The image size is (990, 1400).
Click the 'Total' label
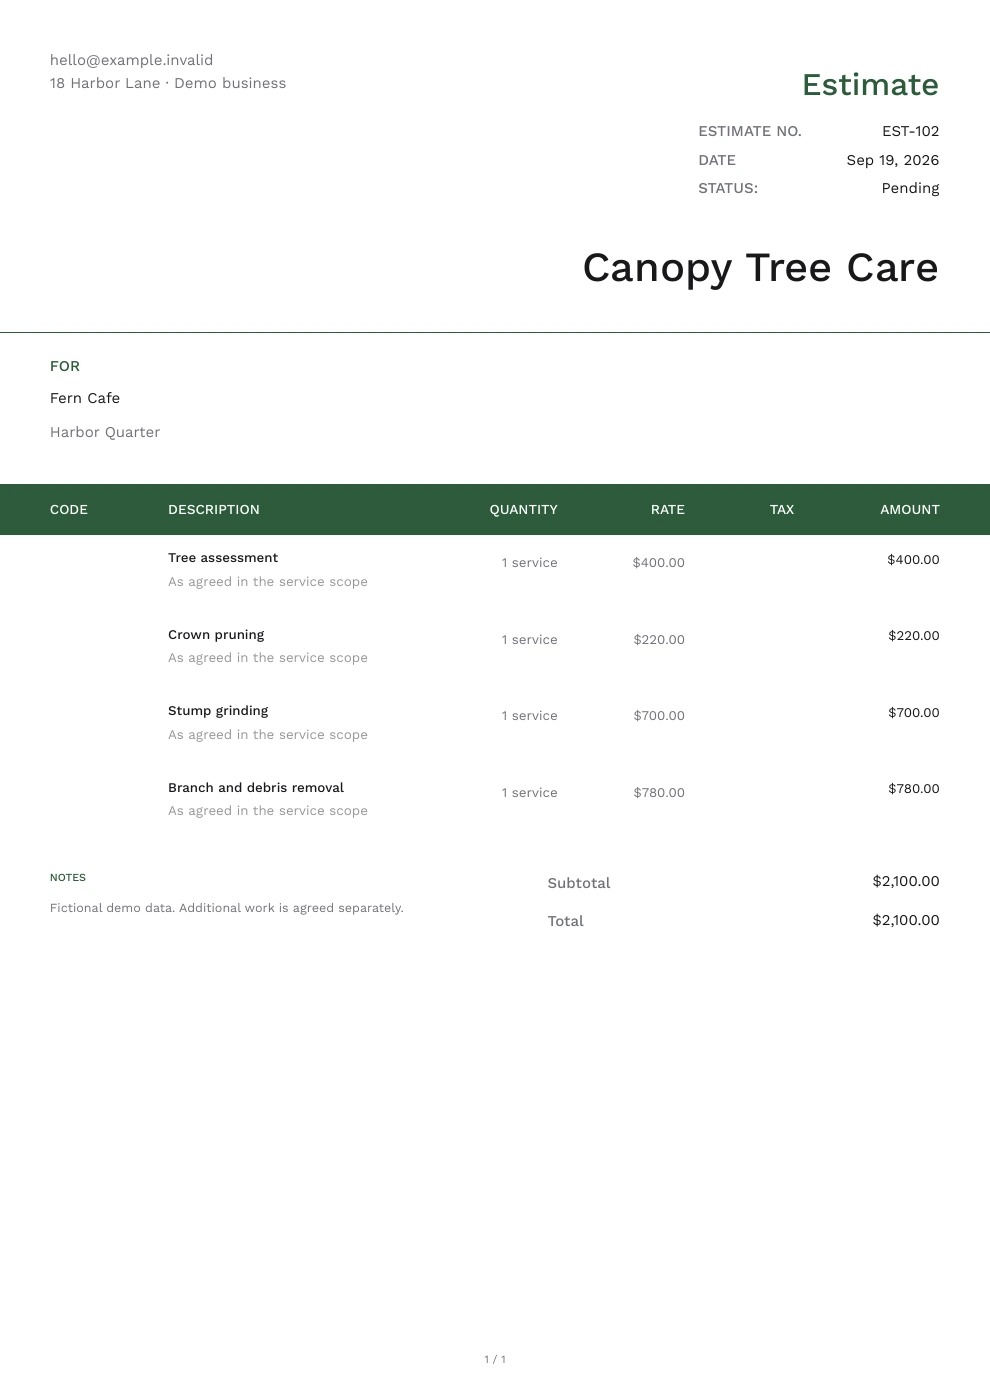click(x=565, y=921)
